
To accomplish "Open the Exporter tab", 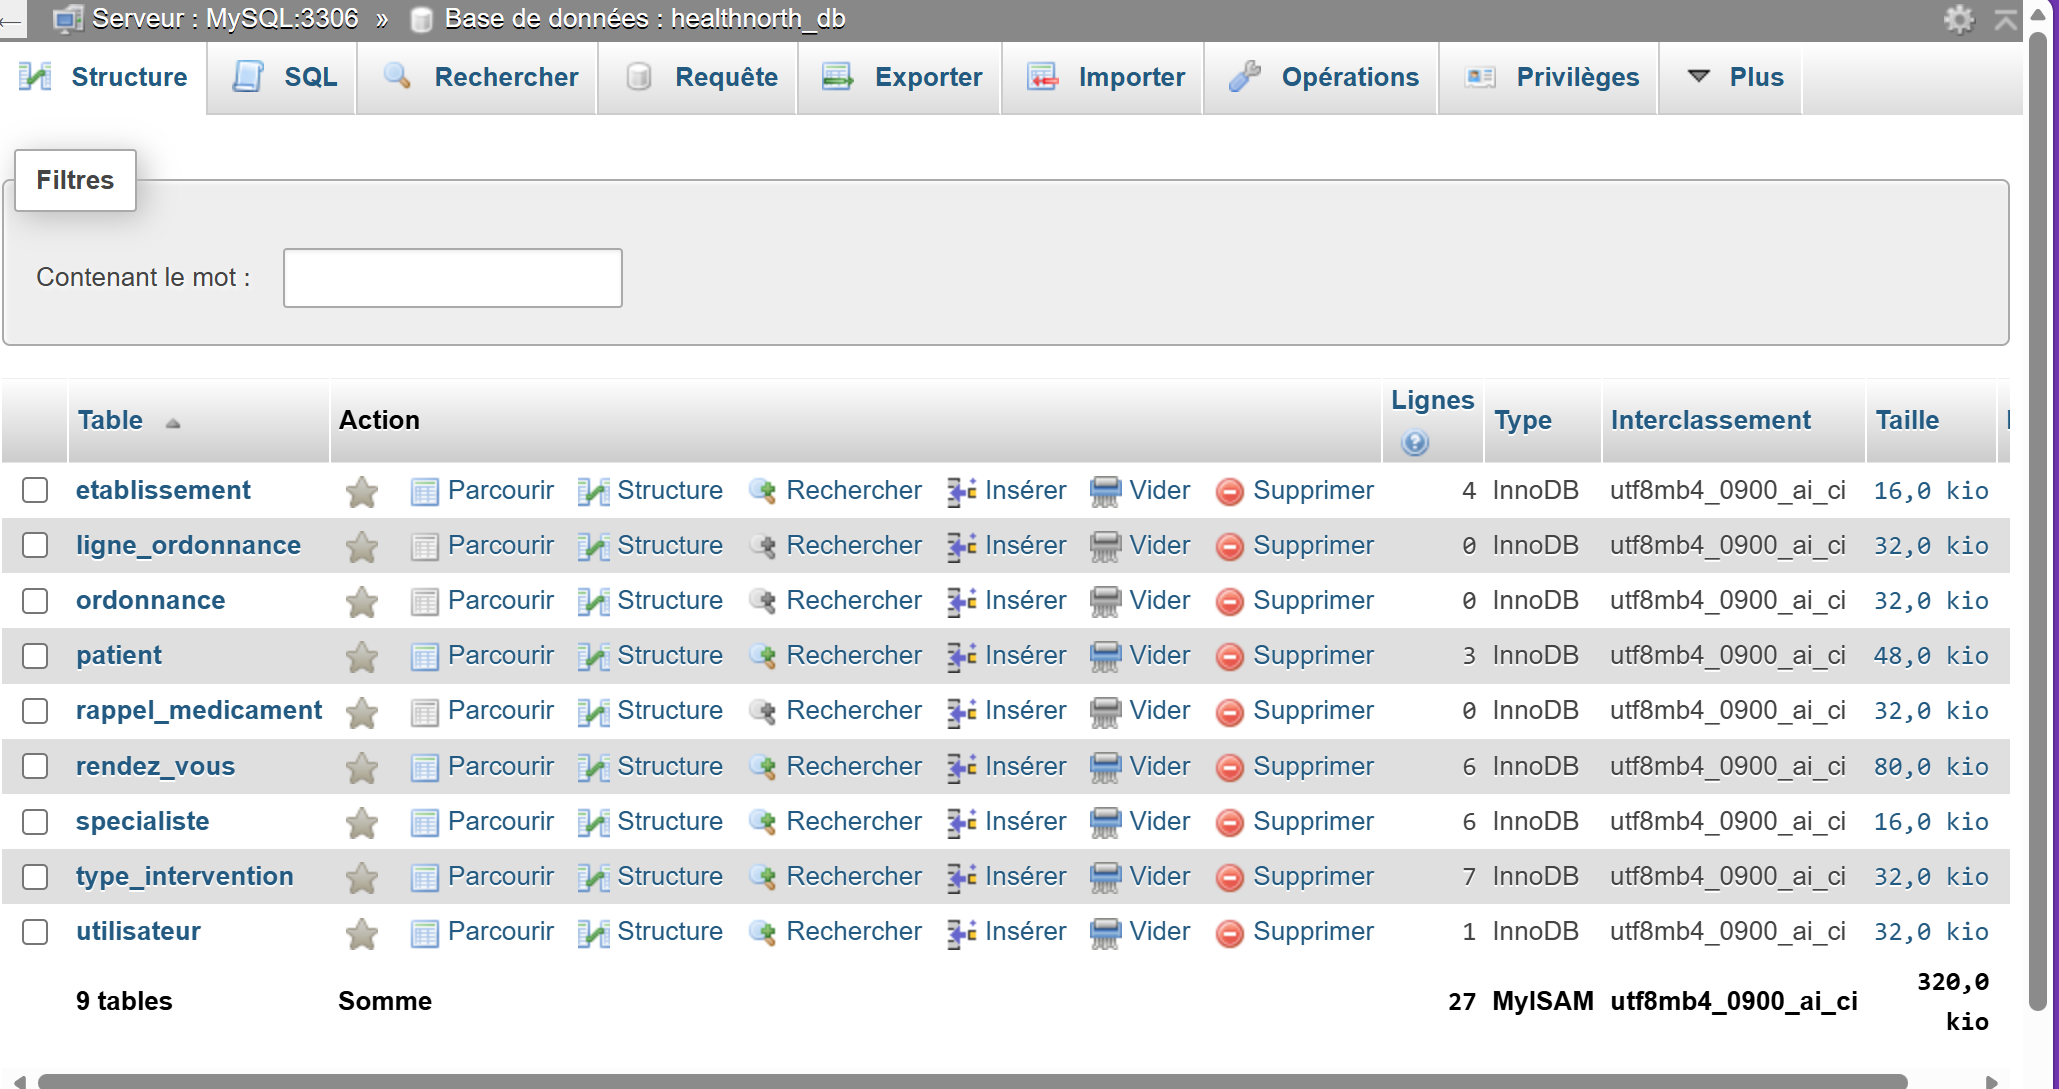I will coord(903,77).
